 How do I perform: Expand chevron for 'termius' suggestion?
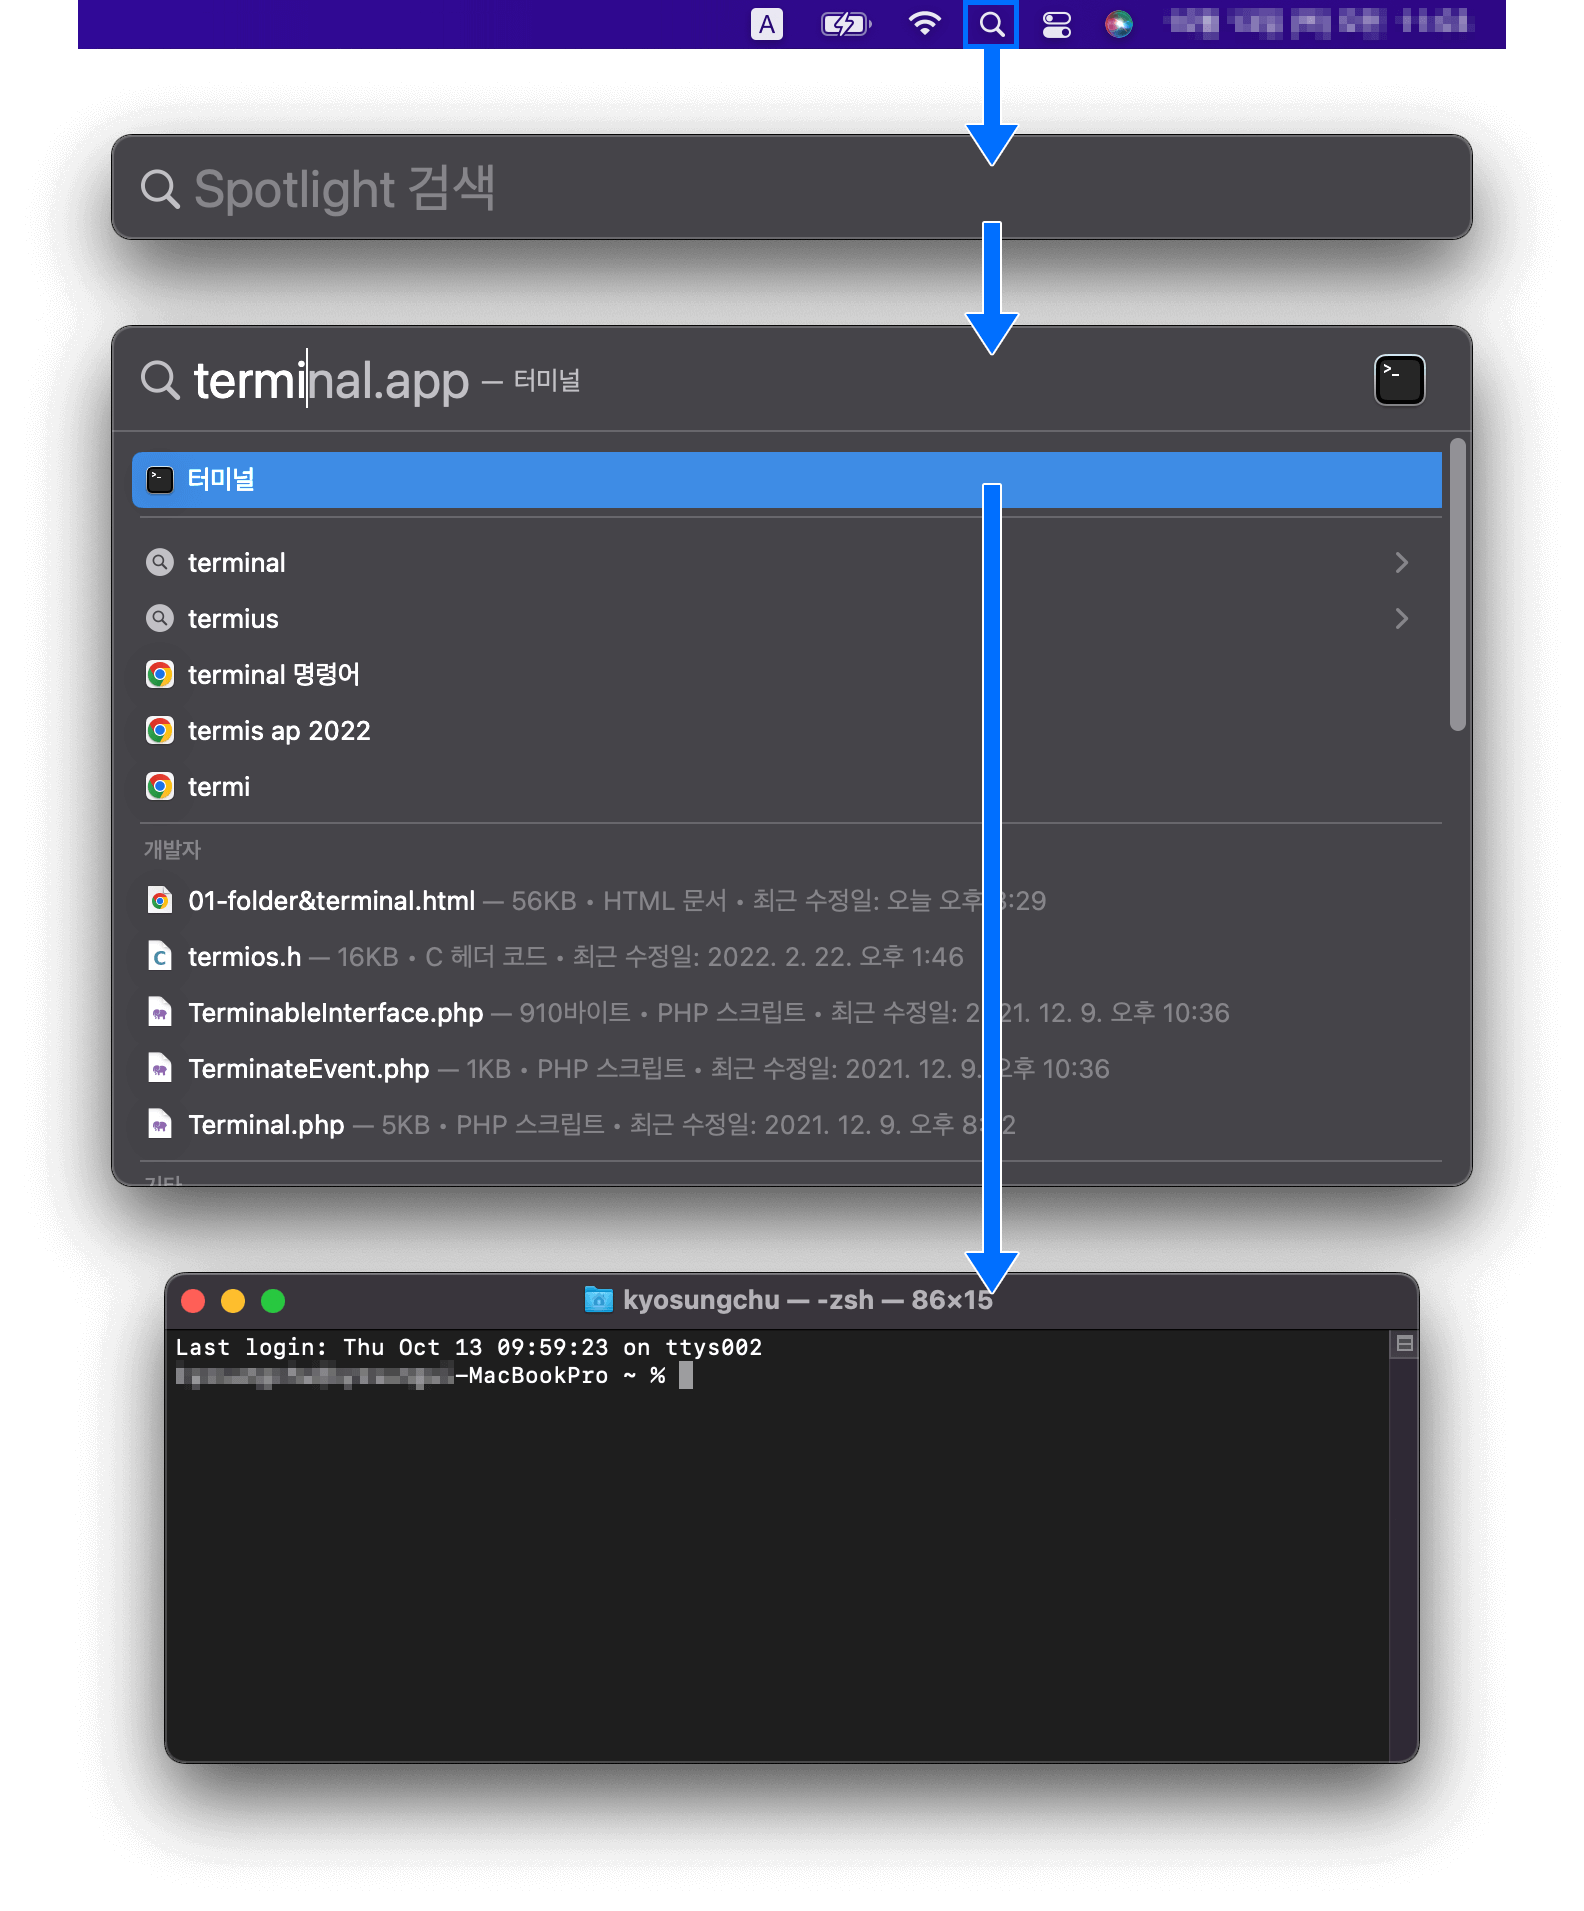1401,619
